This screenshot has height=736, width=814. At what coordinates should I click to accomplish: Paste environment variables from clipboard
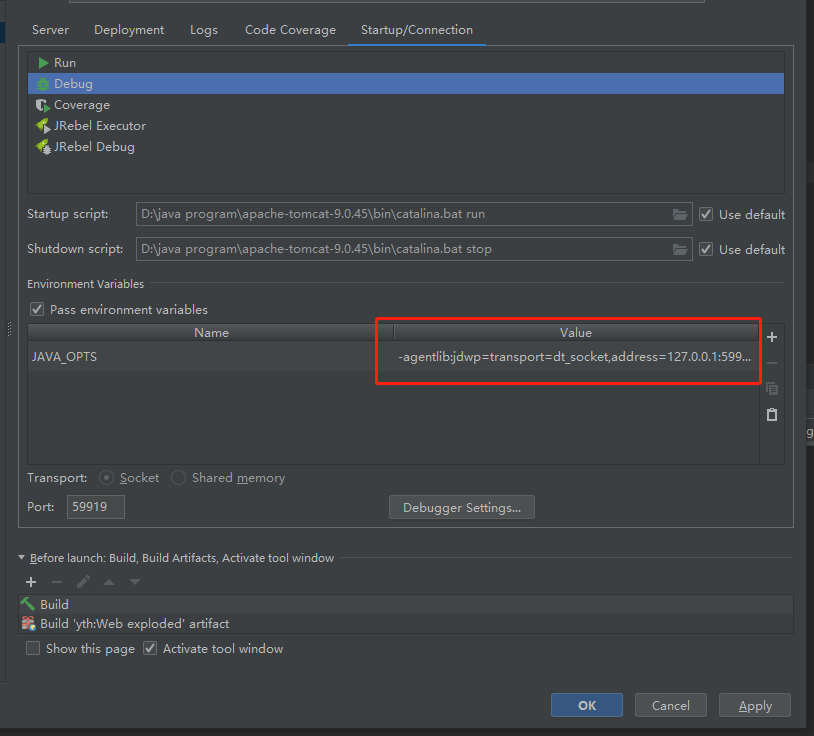click(x=771, y=414)
